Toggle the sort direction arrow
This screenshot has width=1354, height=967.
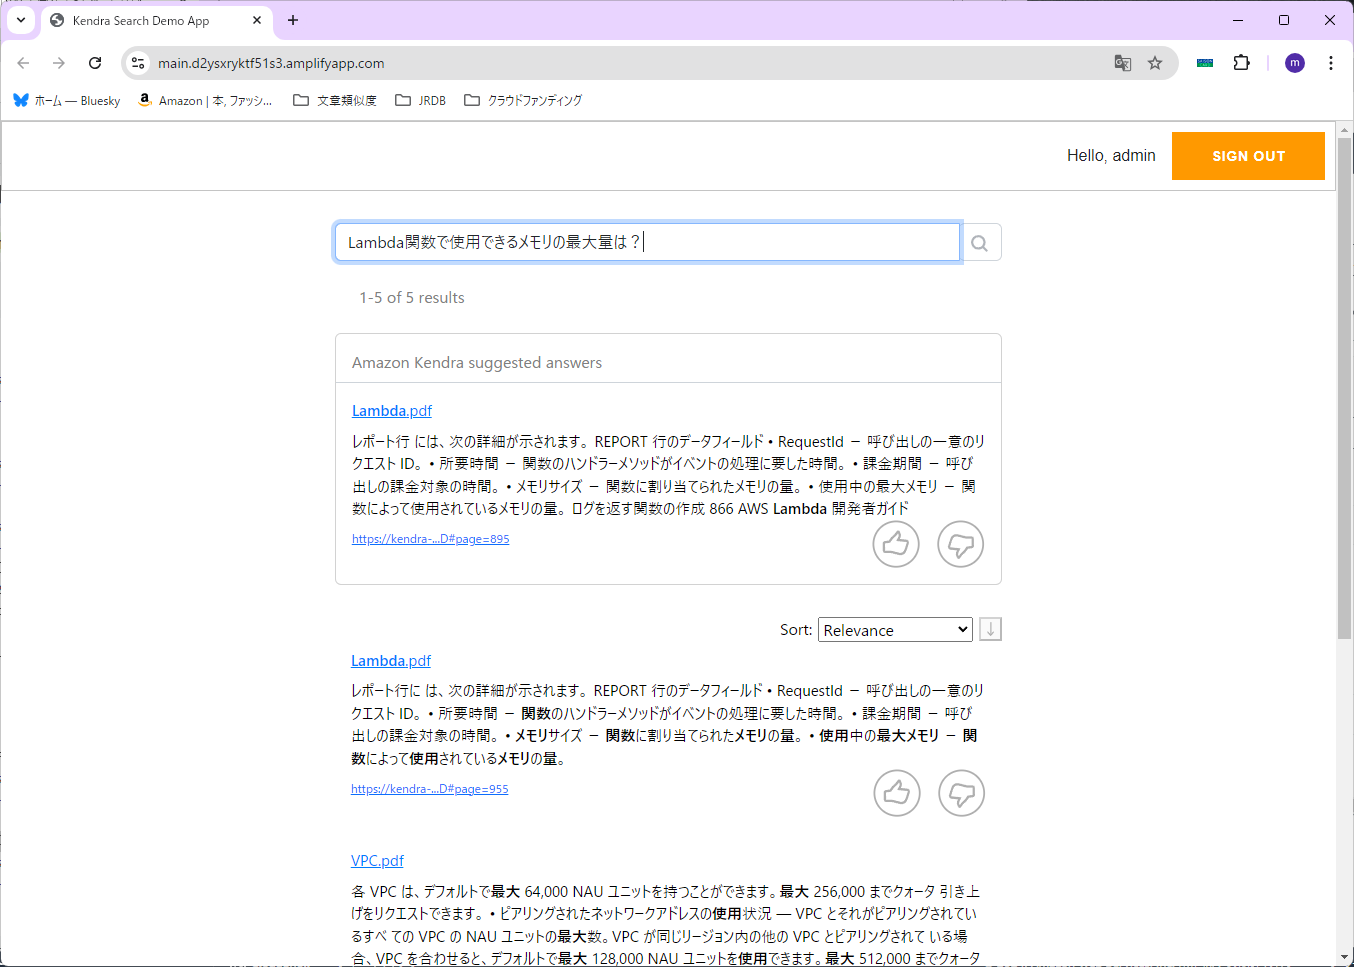990,629
